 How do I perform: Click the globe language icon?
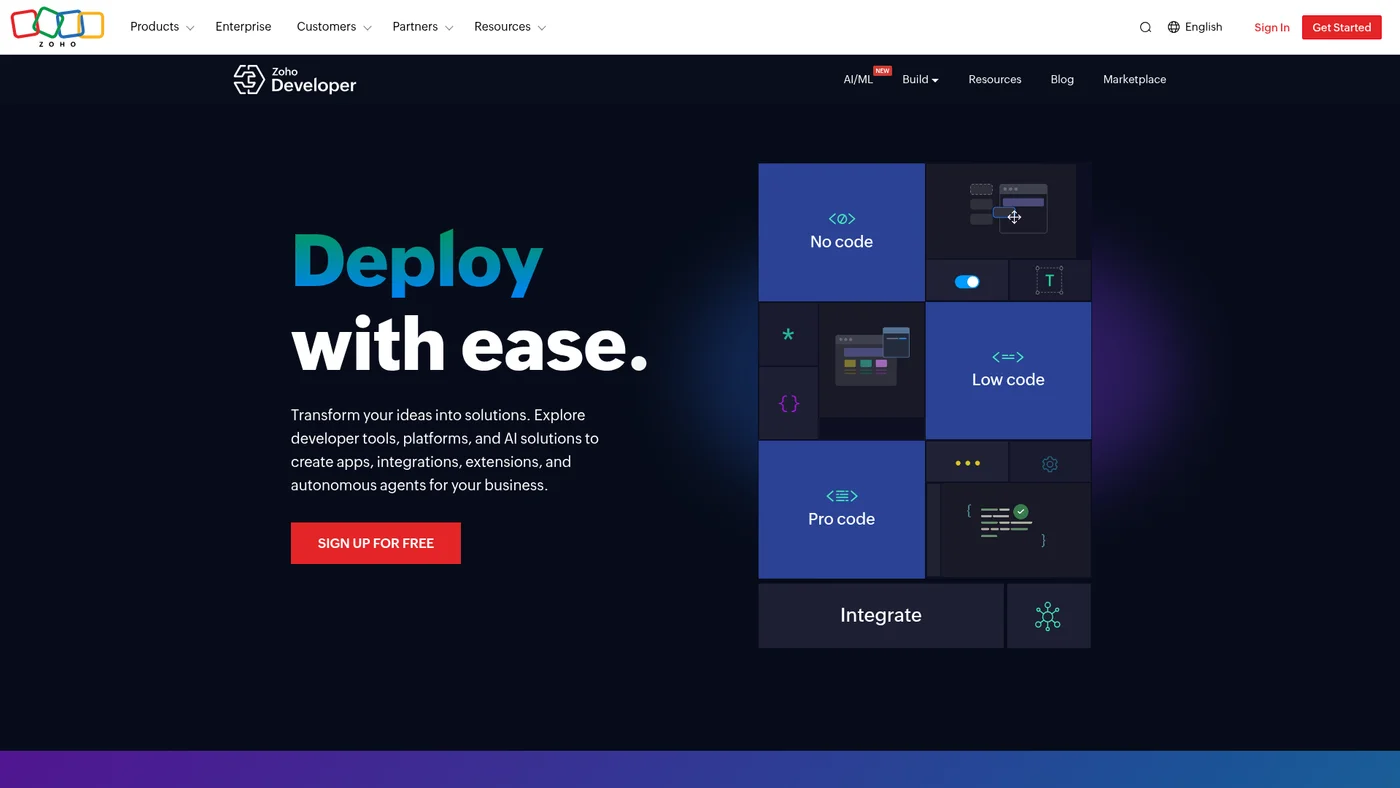1174,27
